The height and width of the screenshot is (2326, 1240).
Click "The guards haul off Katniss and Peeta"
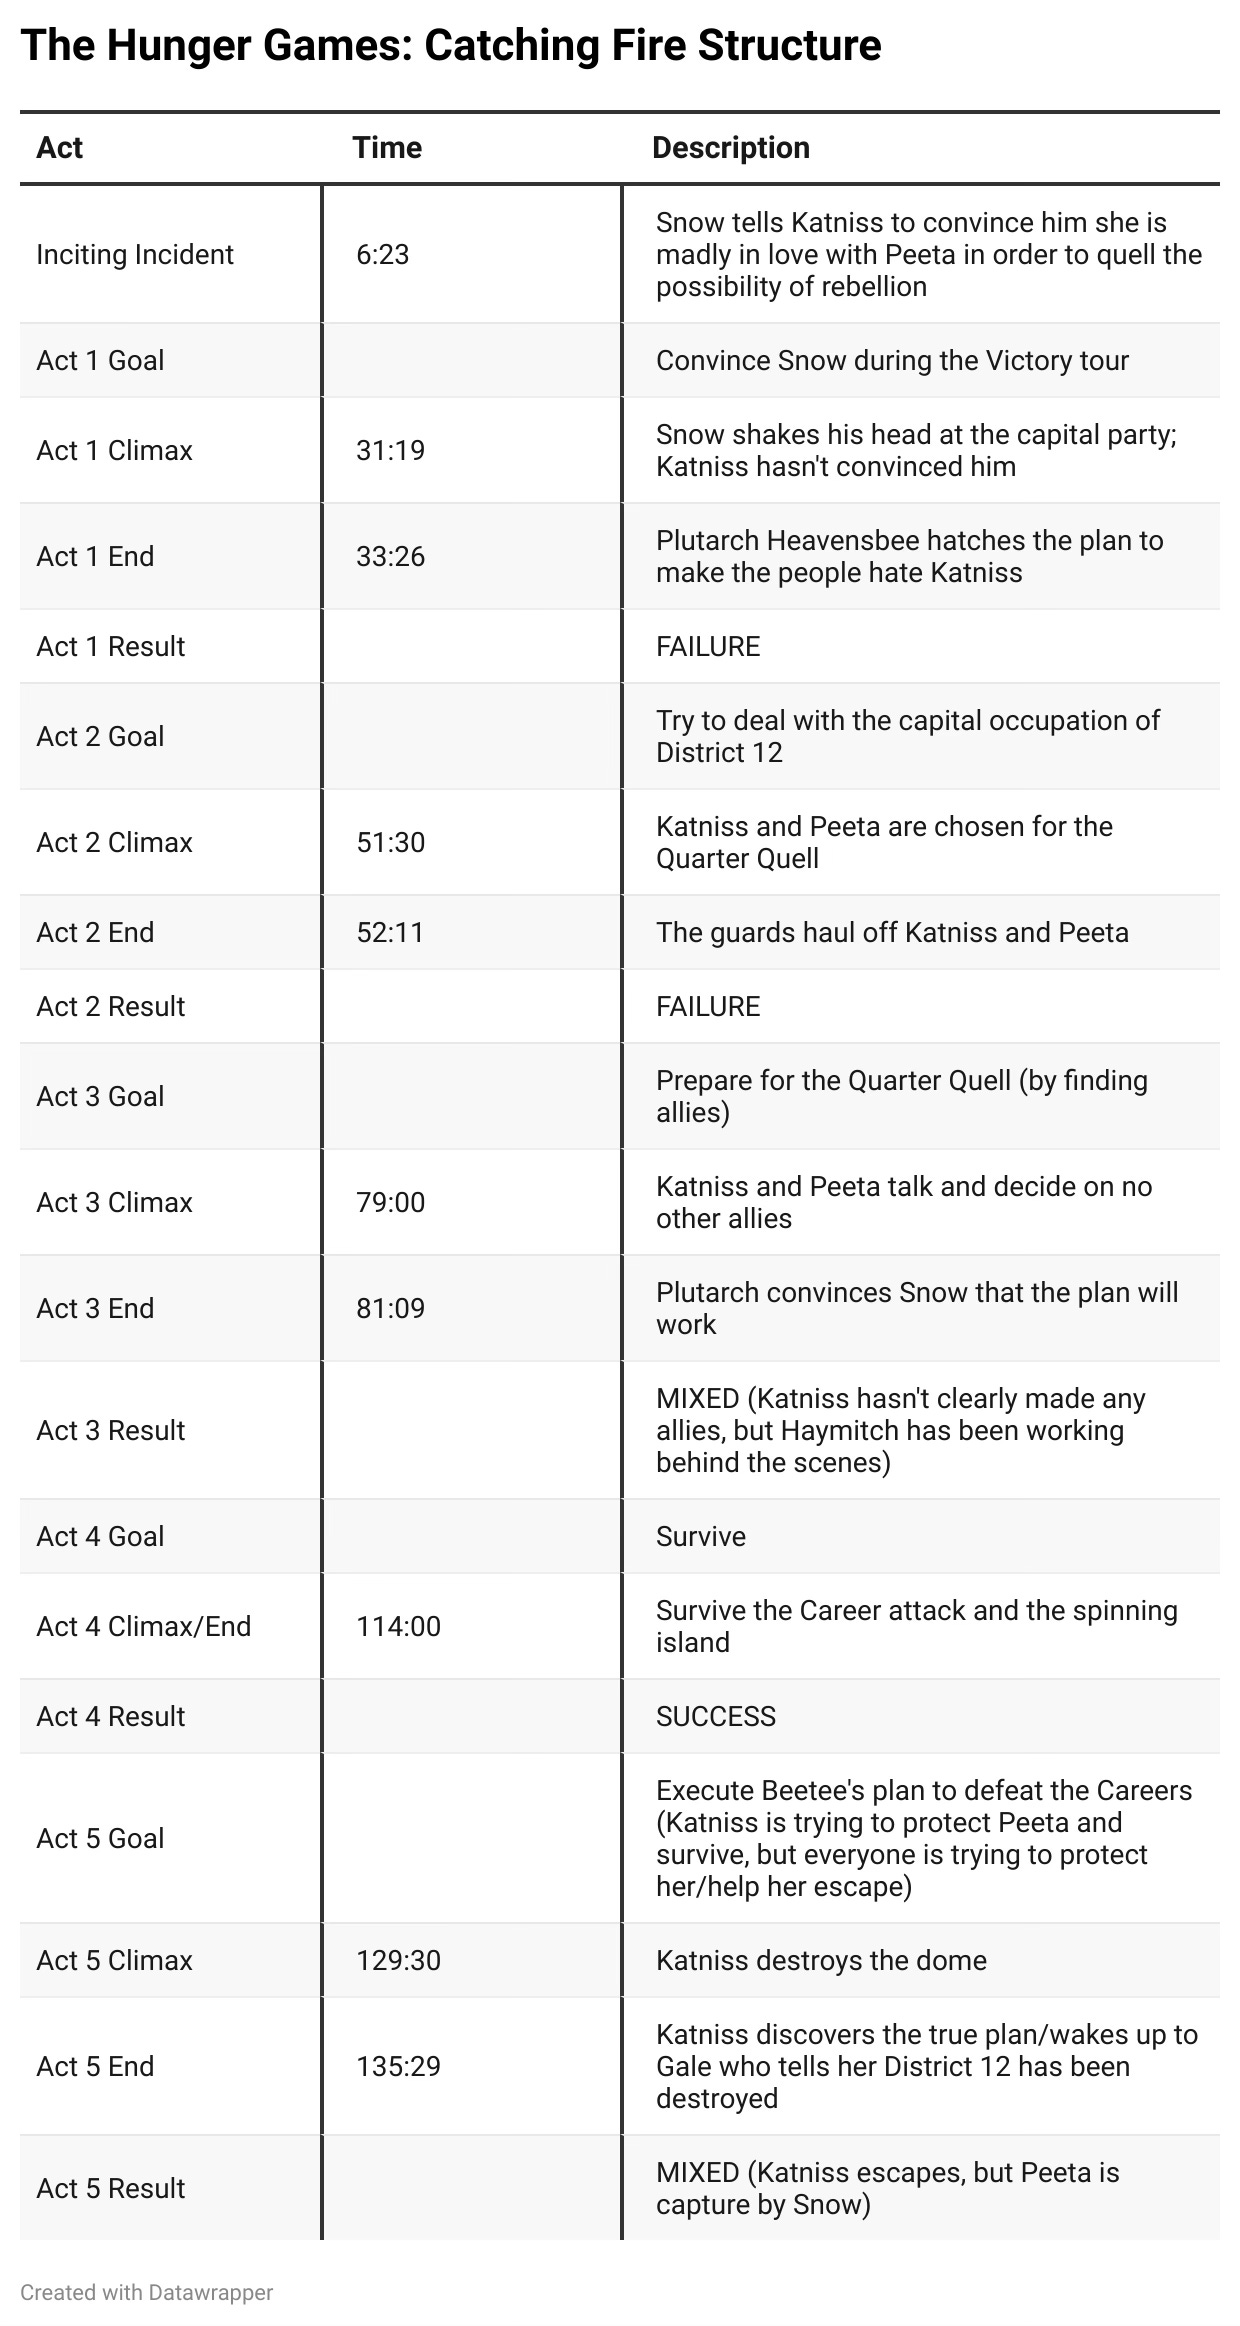click(892, 933)
